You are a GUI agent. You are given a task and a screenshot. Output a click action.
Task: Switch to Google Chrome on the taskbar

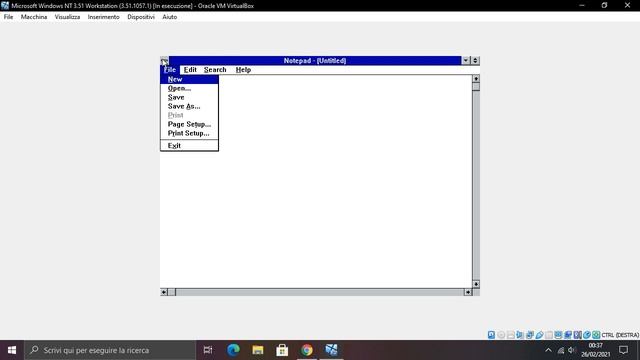point(307,350)
